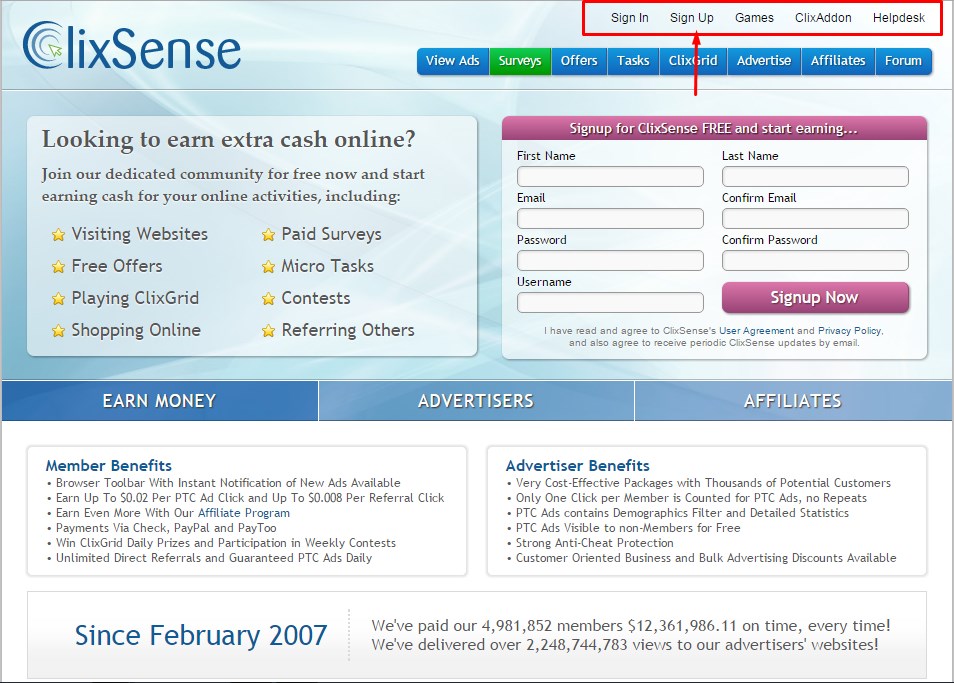Click 'Looking to earn extra cash online?' heading
The image size is (954, 683).
(229, 139)
